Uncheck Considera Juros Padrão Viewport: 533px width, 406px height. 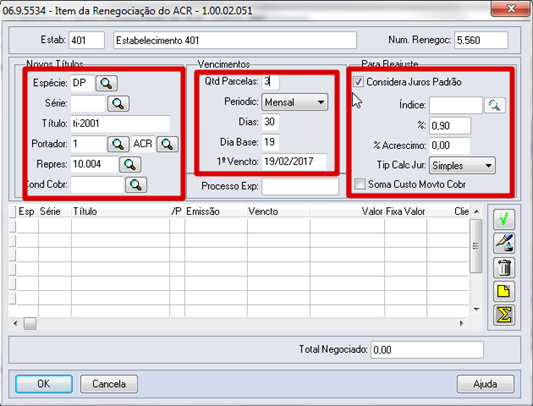[x=358, y=82]
